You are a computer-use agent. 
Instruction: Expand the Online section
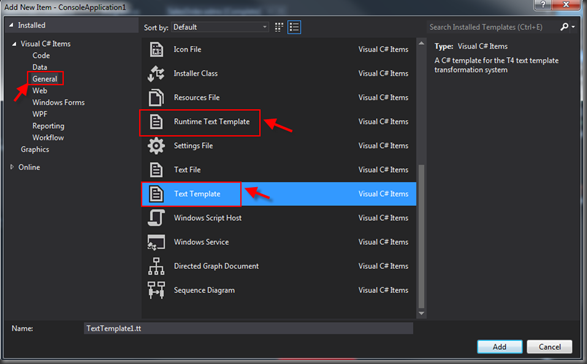pyautogui.click(x=12, y=167)
